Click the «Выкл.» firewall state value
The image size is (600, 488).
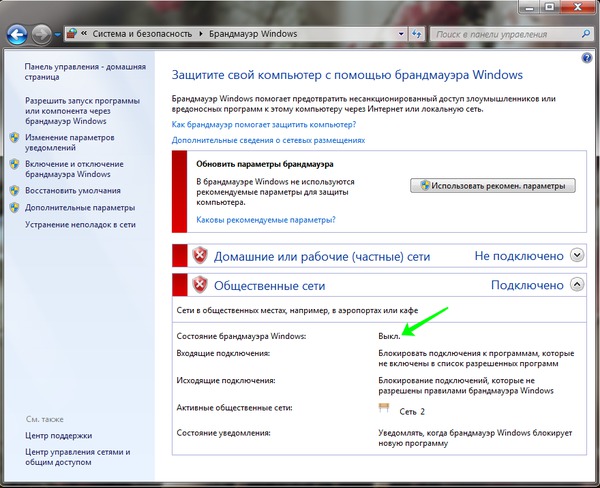click(x=389, y=336)
